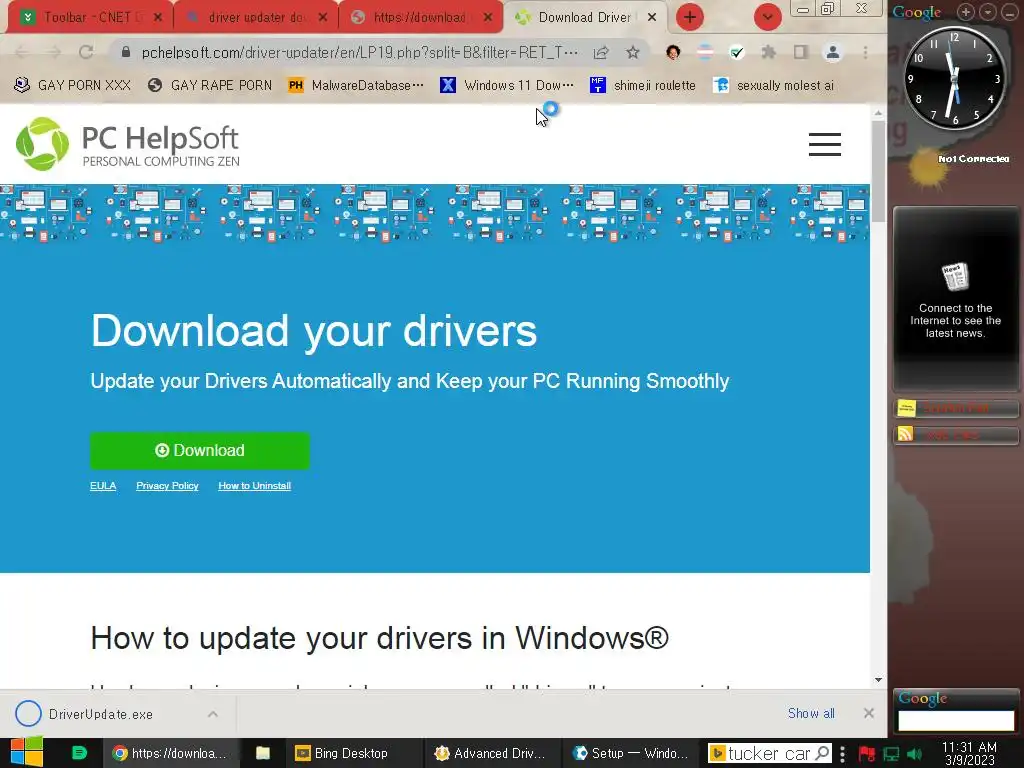
Task: Click the face avatar extension icon
Action: [673, 52]
